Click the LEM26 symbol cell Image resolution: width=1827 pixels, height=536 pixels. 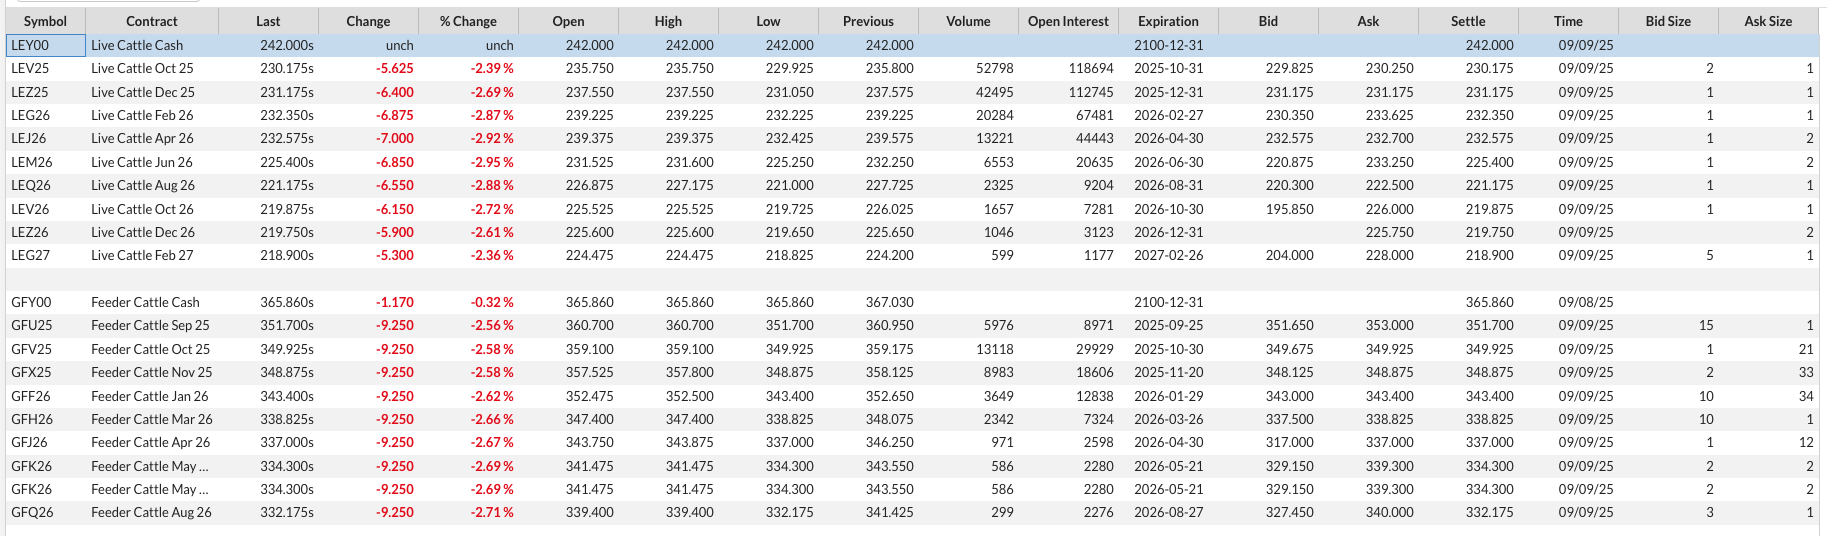46,162
